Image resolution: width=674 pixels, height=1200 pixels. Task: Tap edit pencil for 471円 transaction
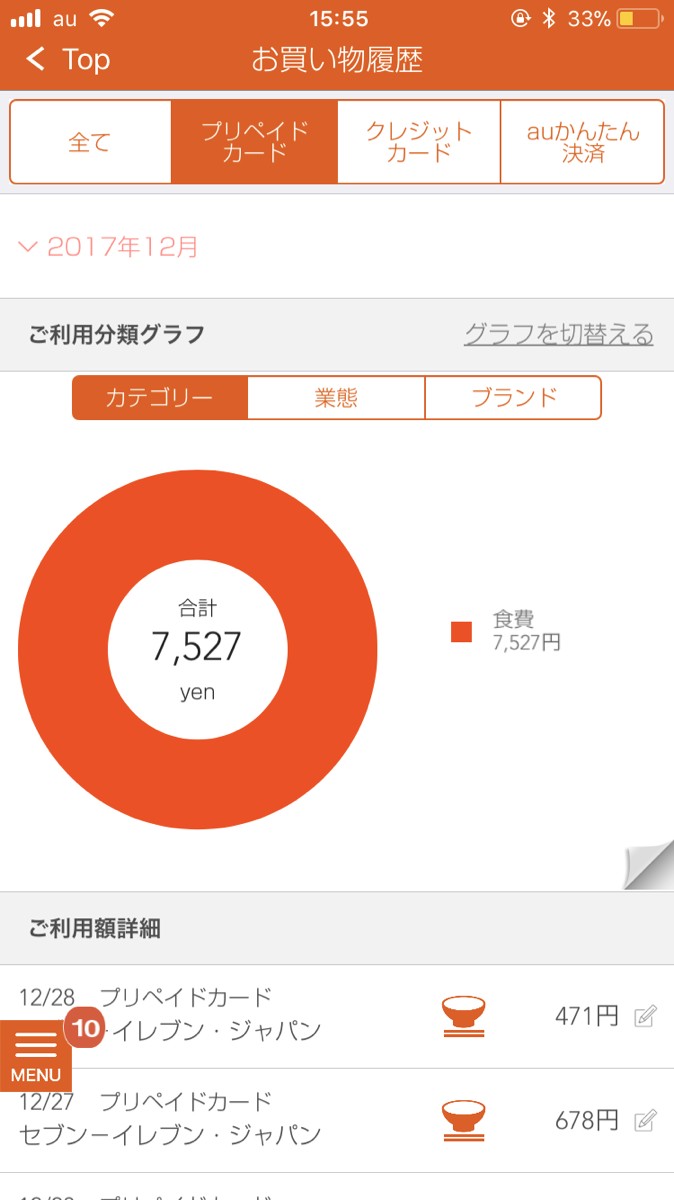pos(646,1017)
